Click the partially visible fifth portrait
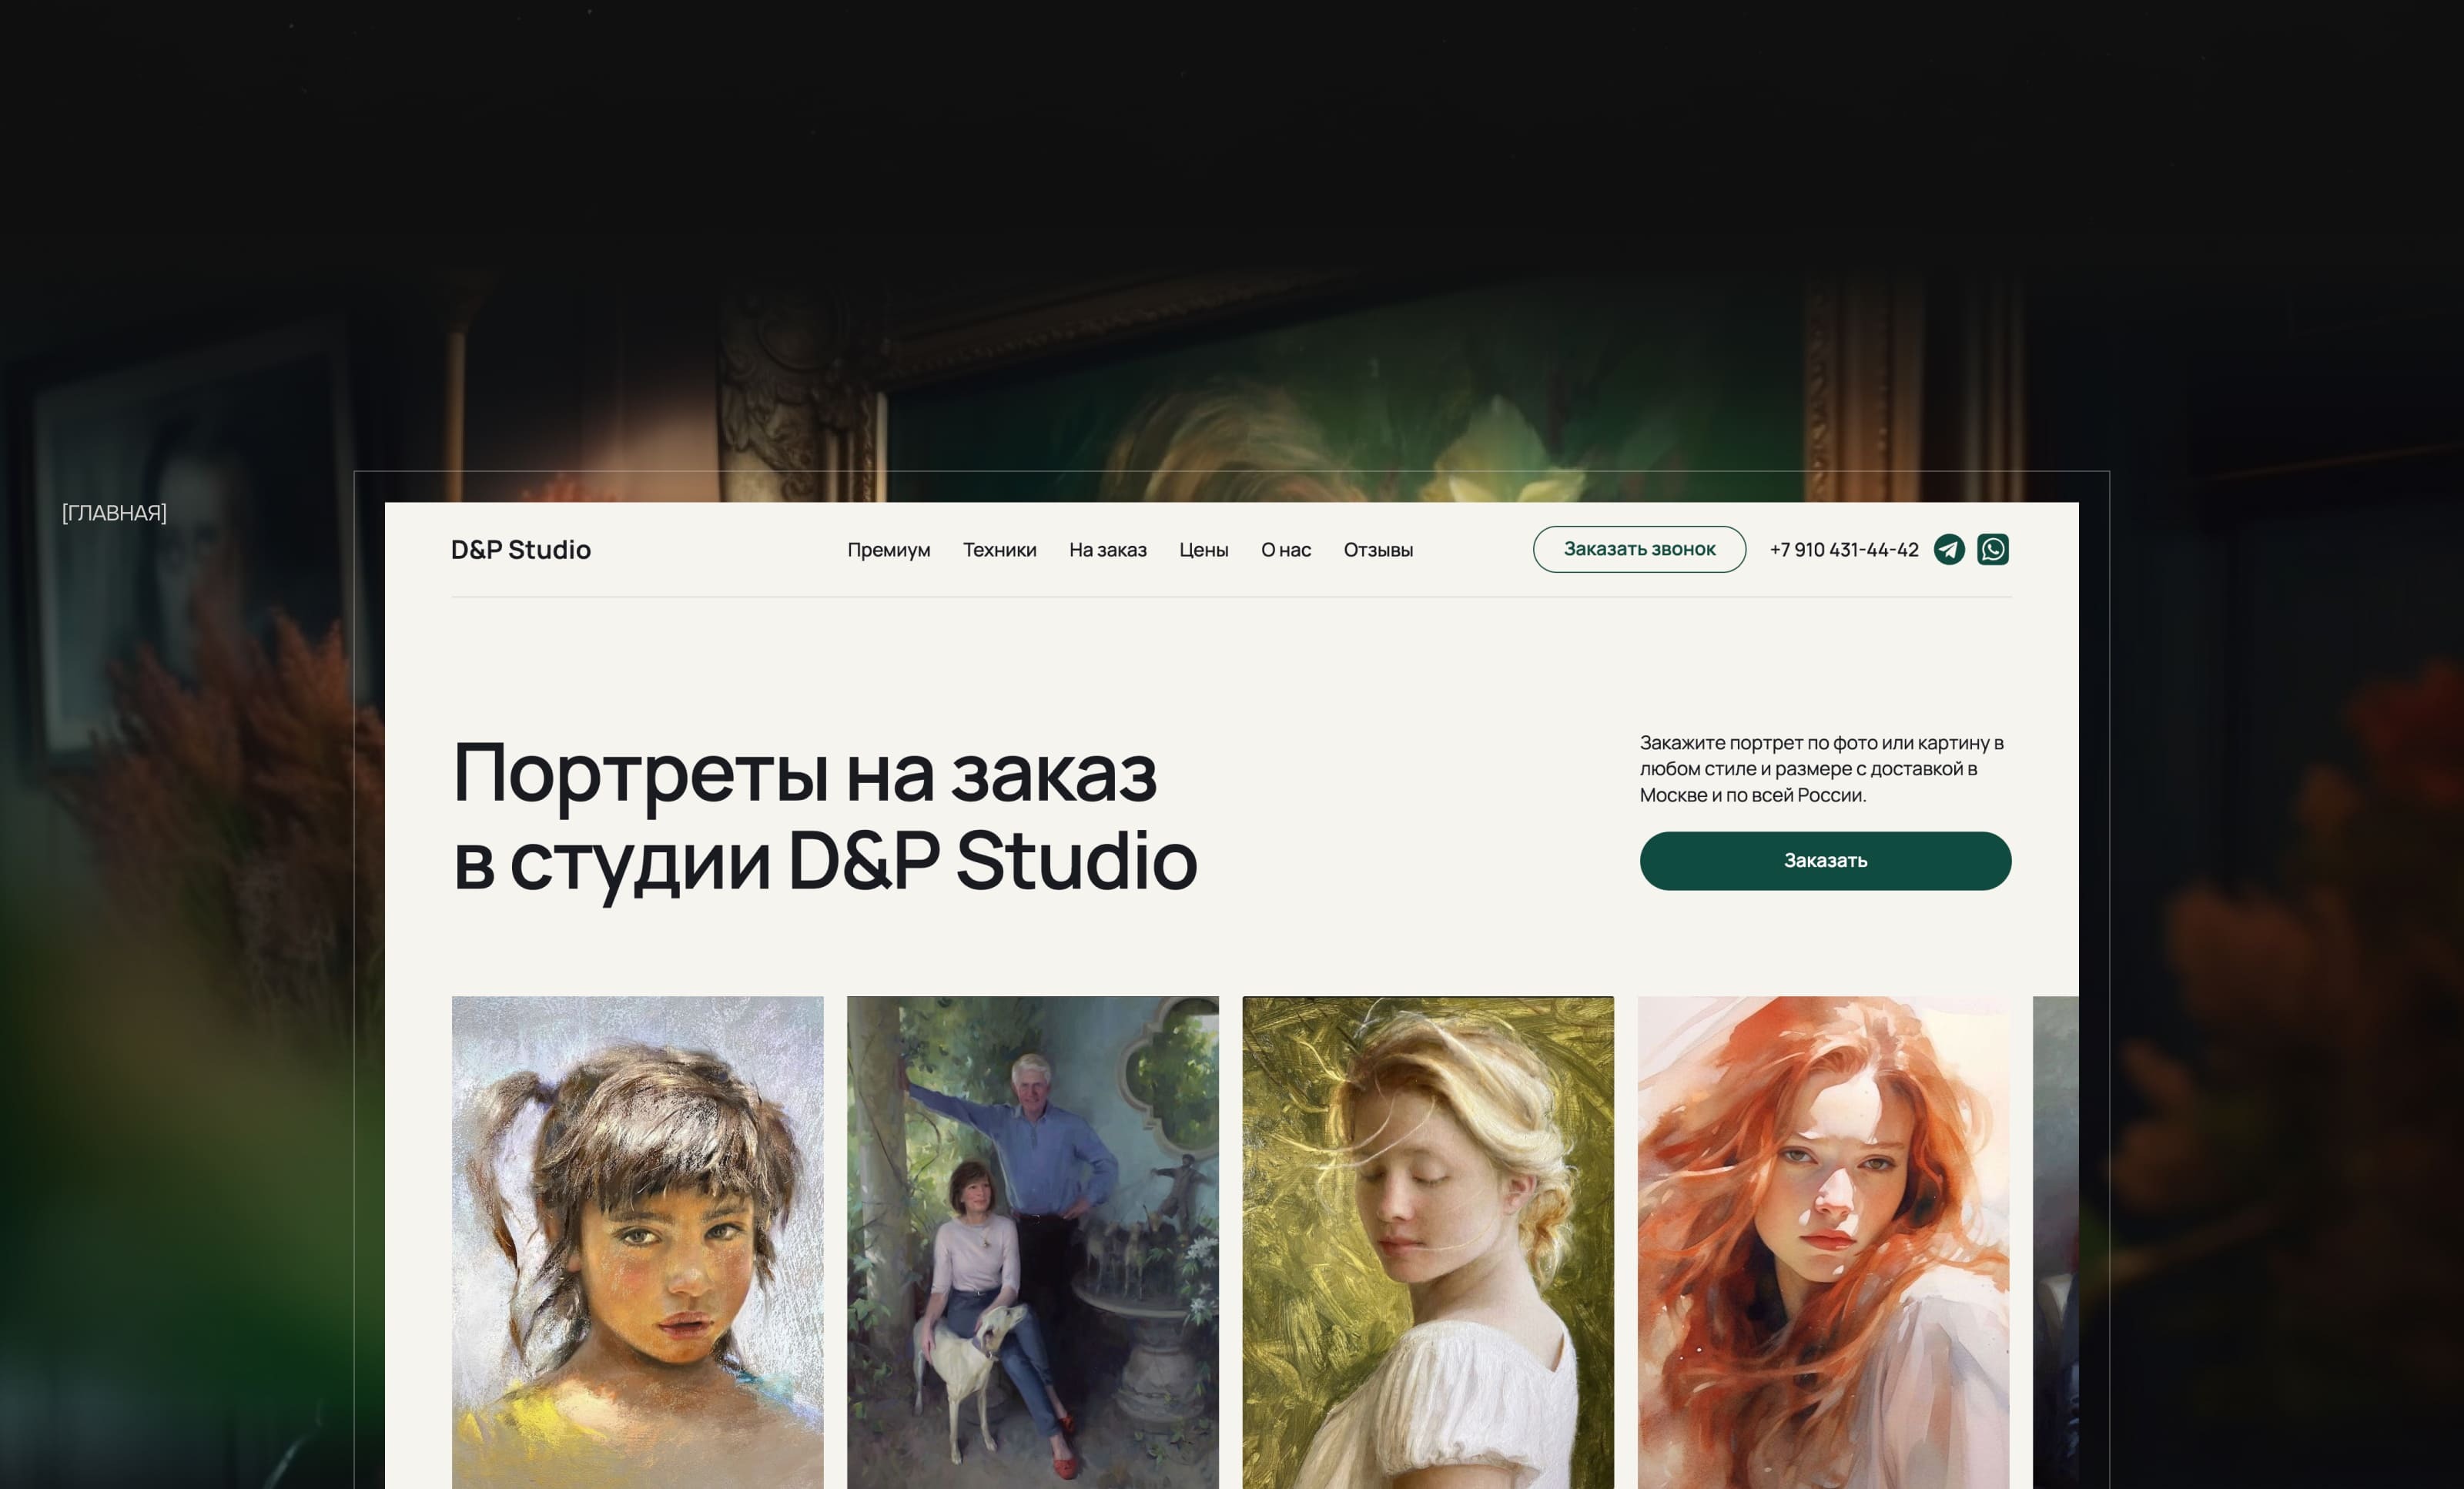 tap(2055, 1240)
